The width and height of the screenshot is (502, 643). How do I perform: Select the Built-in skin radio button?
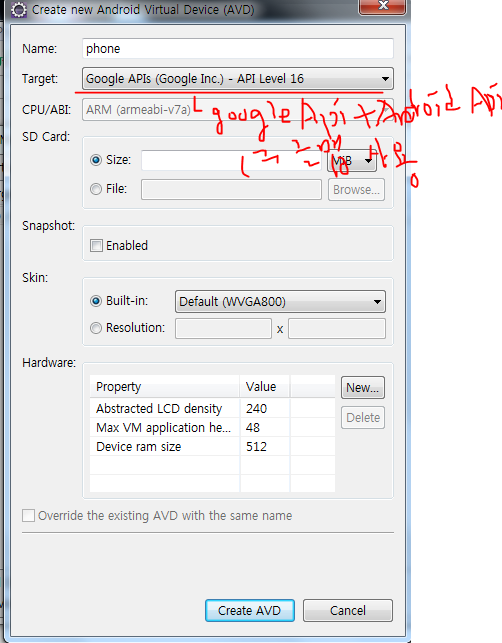(96, 301)
